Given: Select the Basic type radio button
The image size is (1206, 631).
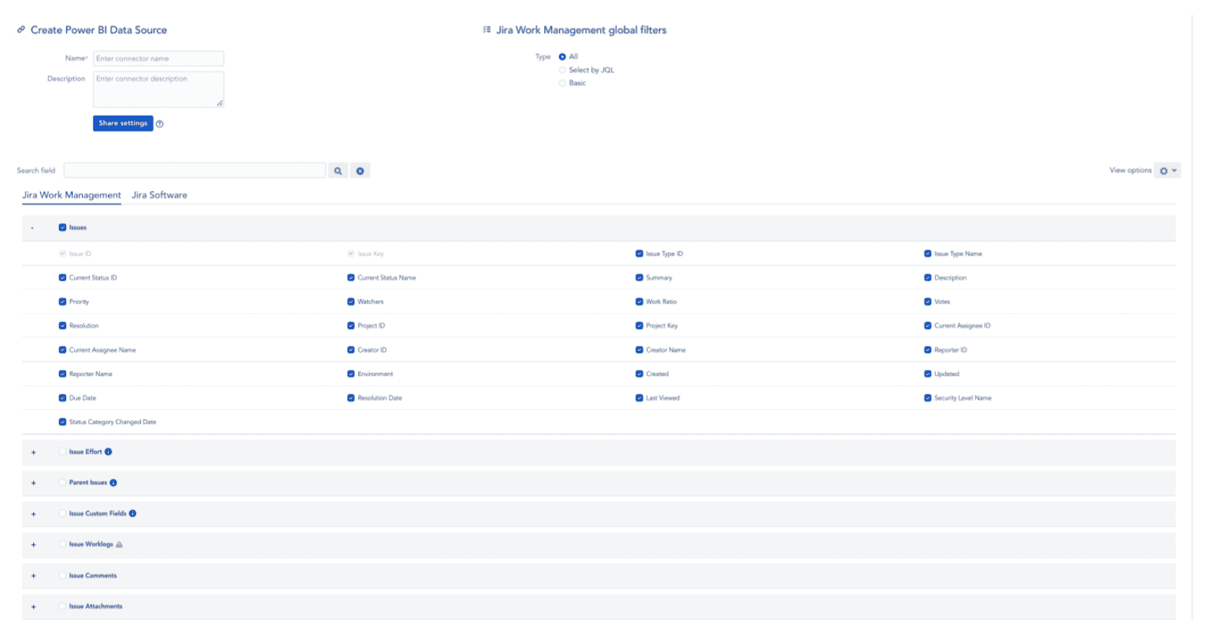Looking at the screenshot, I should click(x=562, y=83).
